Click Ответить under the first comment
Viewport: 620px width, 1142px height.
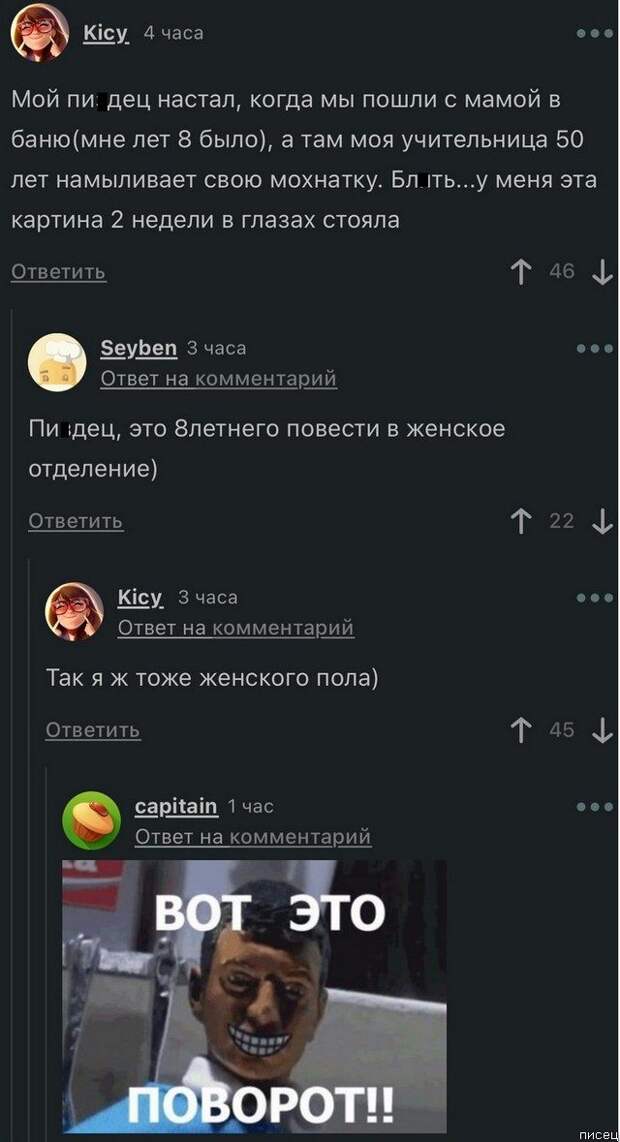tap(59, 272)
